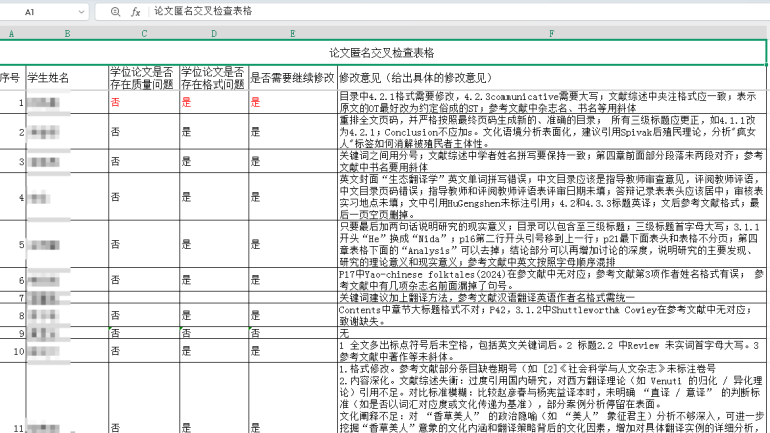Select column C header

coord(143,33)
